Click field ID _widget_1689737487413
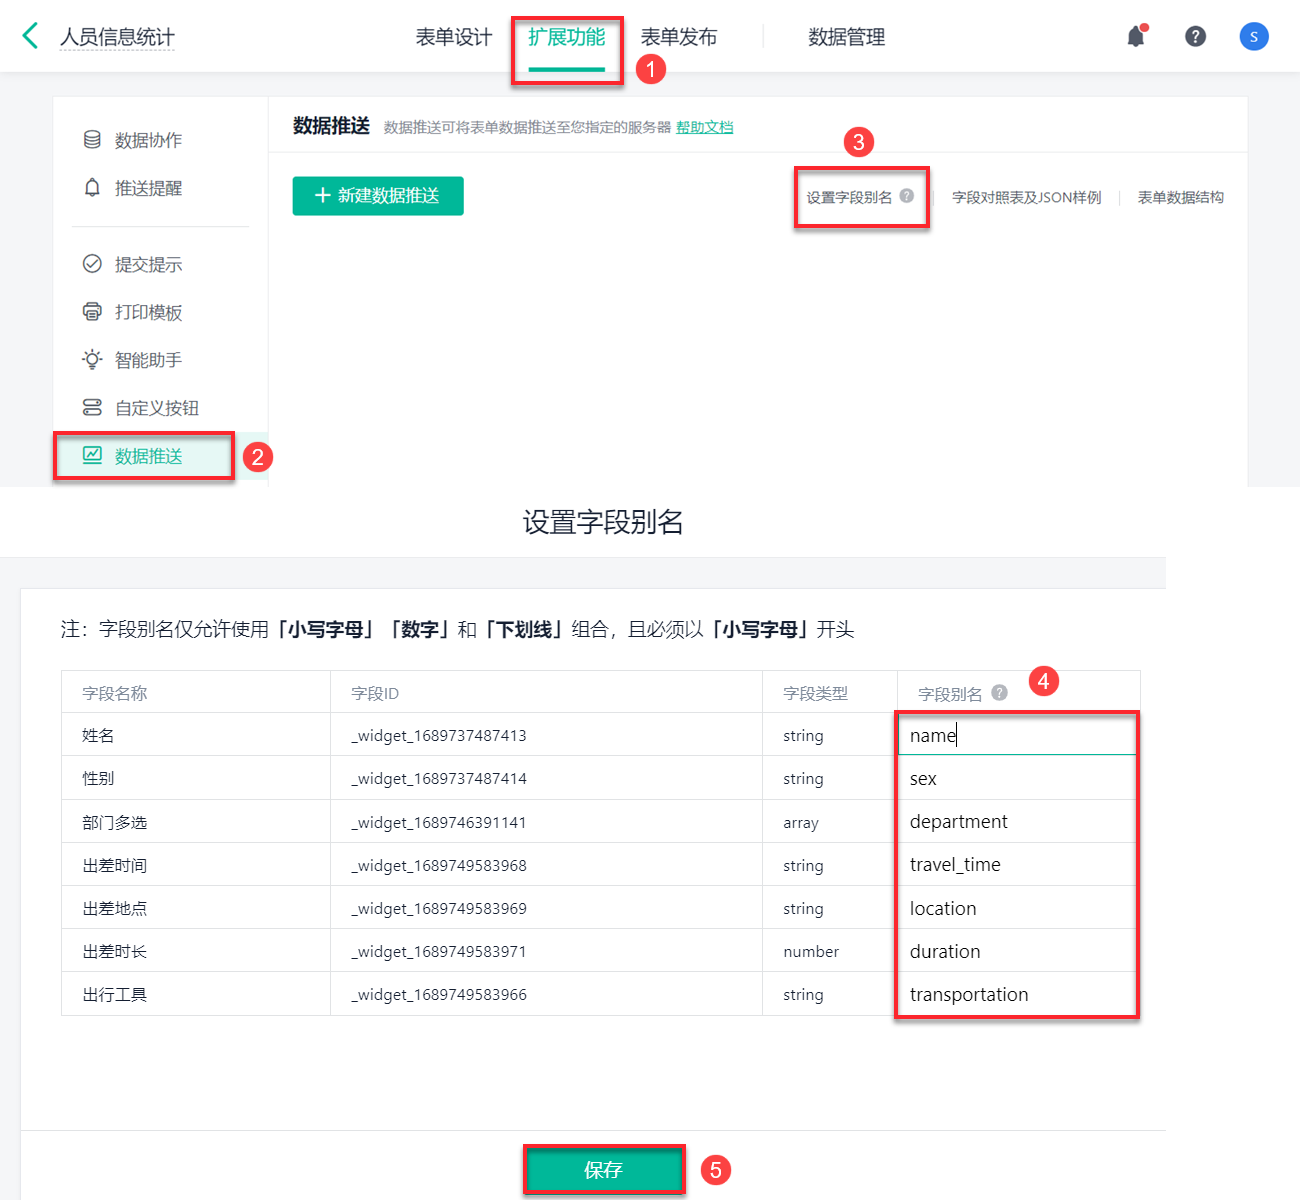 (439, 735)
